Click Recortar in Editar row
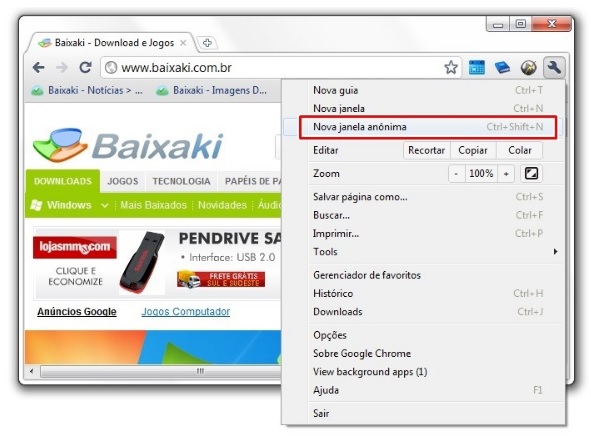Viewport: 591px width, 440px height. click(x=426, y=150)
